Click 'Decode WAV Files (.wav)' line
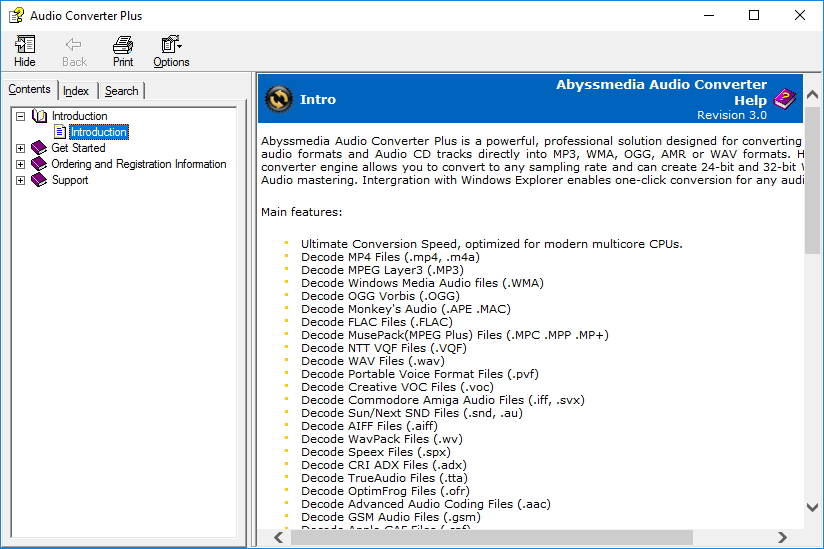 click(x=373, y=361)
